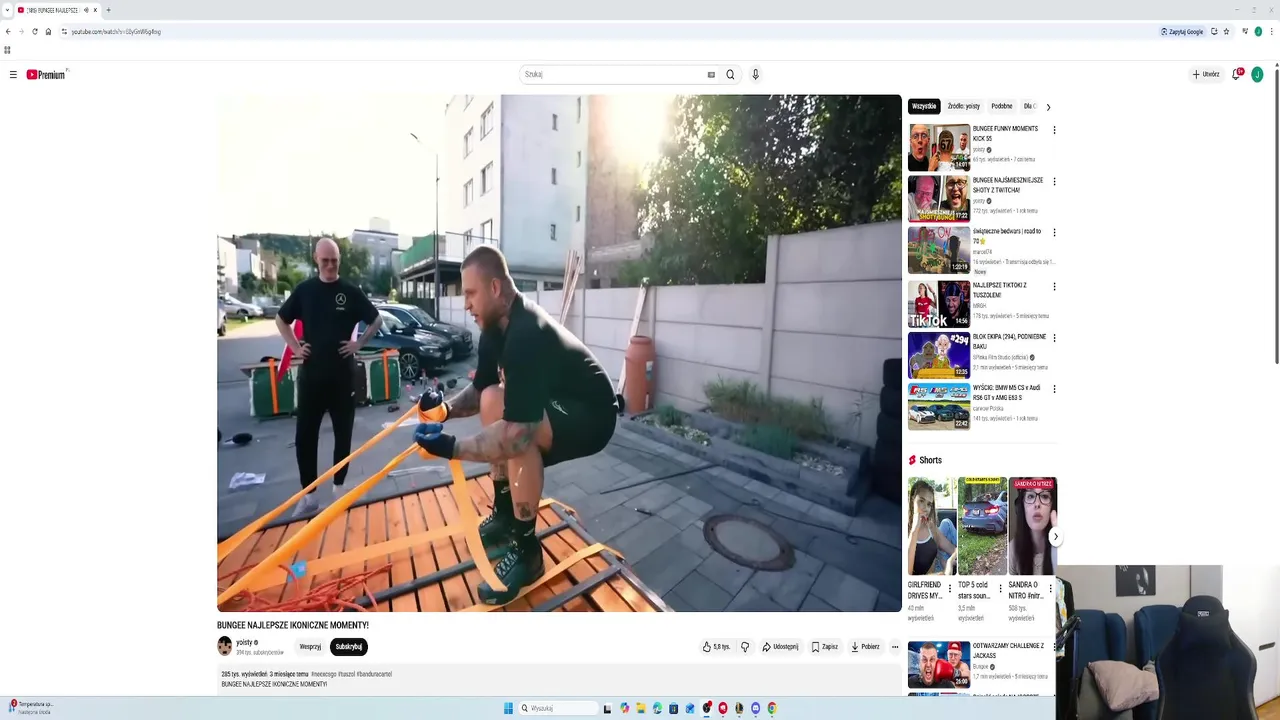Open the browser apps grid shortcut in the bookmarks bar
The height and width of the screenshot is (720, 1280).
7,50
